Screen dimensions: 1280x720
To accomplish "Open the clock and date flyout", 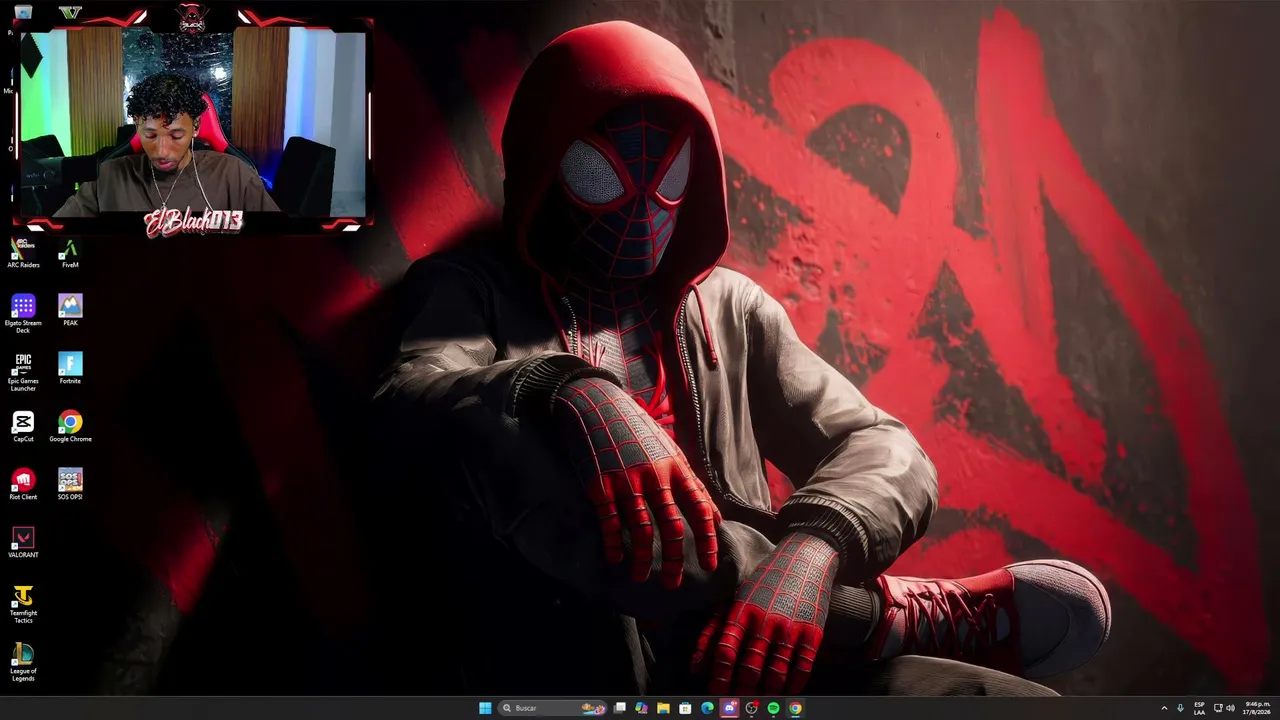I will pos(1258,708).
